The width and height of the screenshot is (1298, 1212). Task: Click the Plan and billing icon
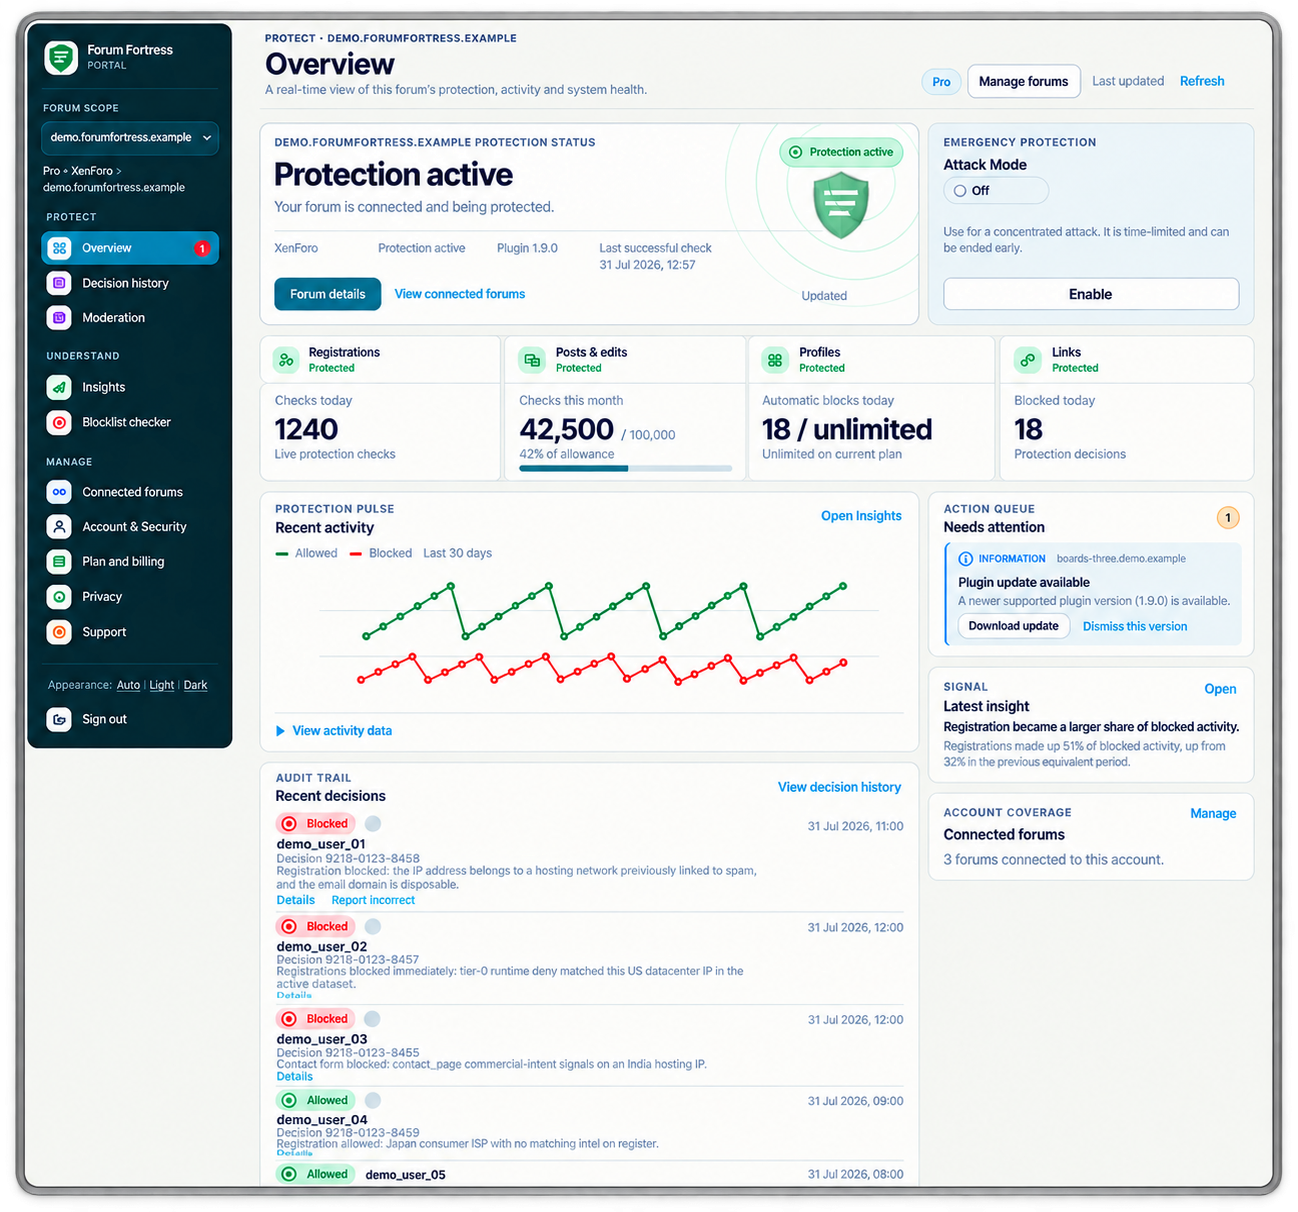tap(59, 562)
